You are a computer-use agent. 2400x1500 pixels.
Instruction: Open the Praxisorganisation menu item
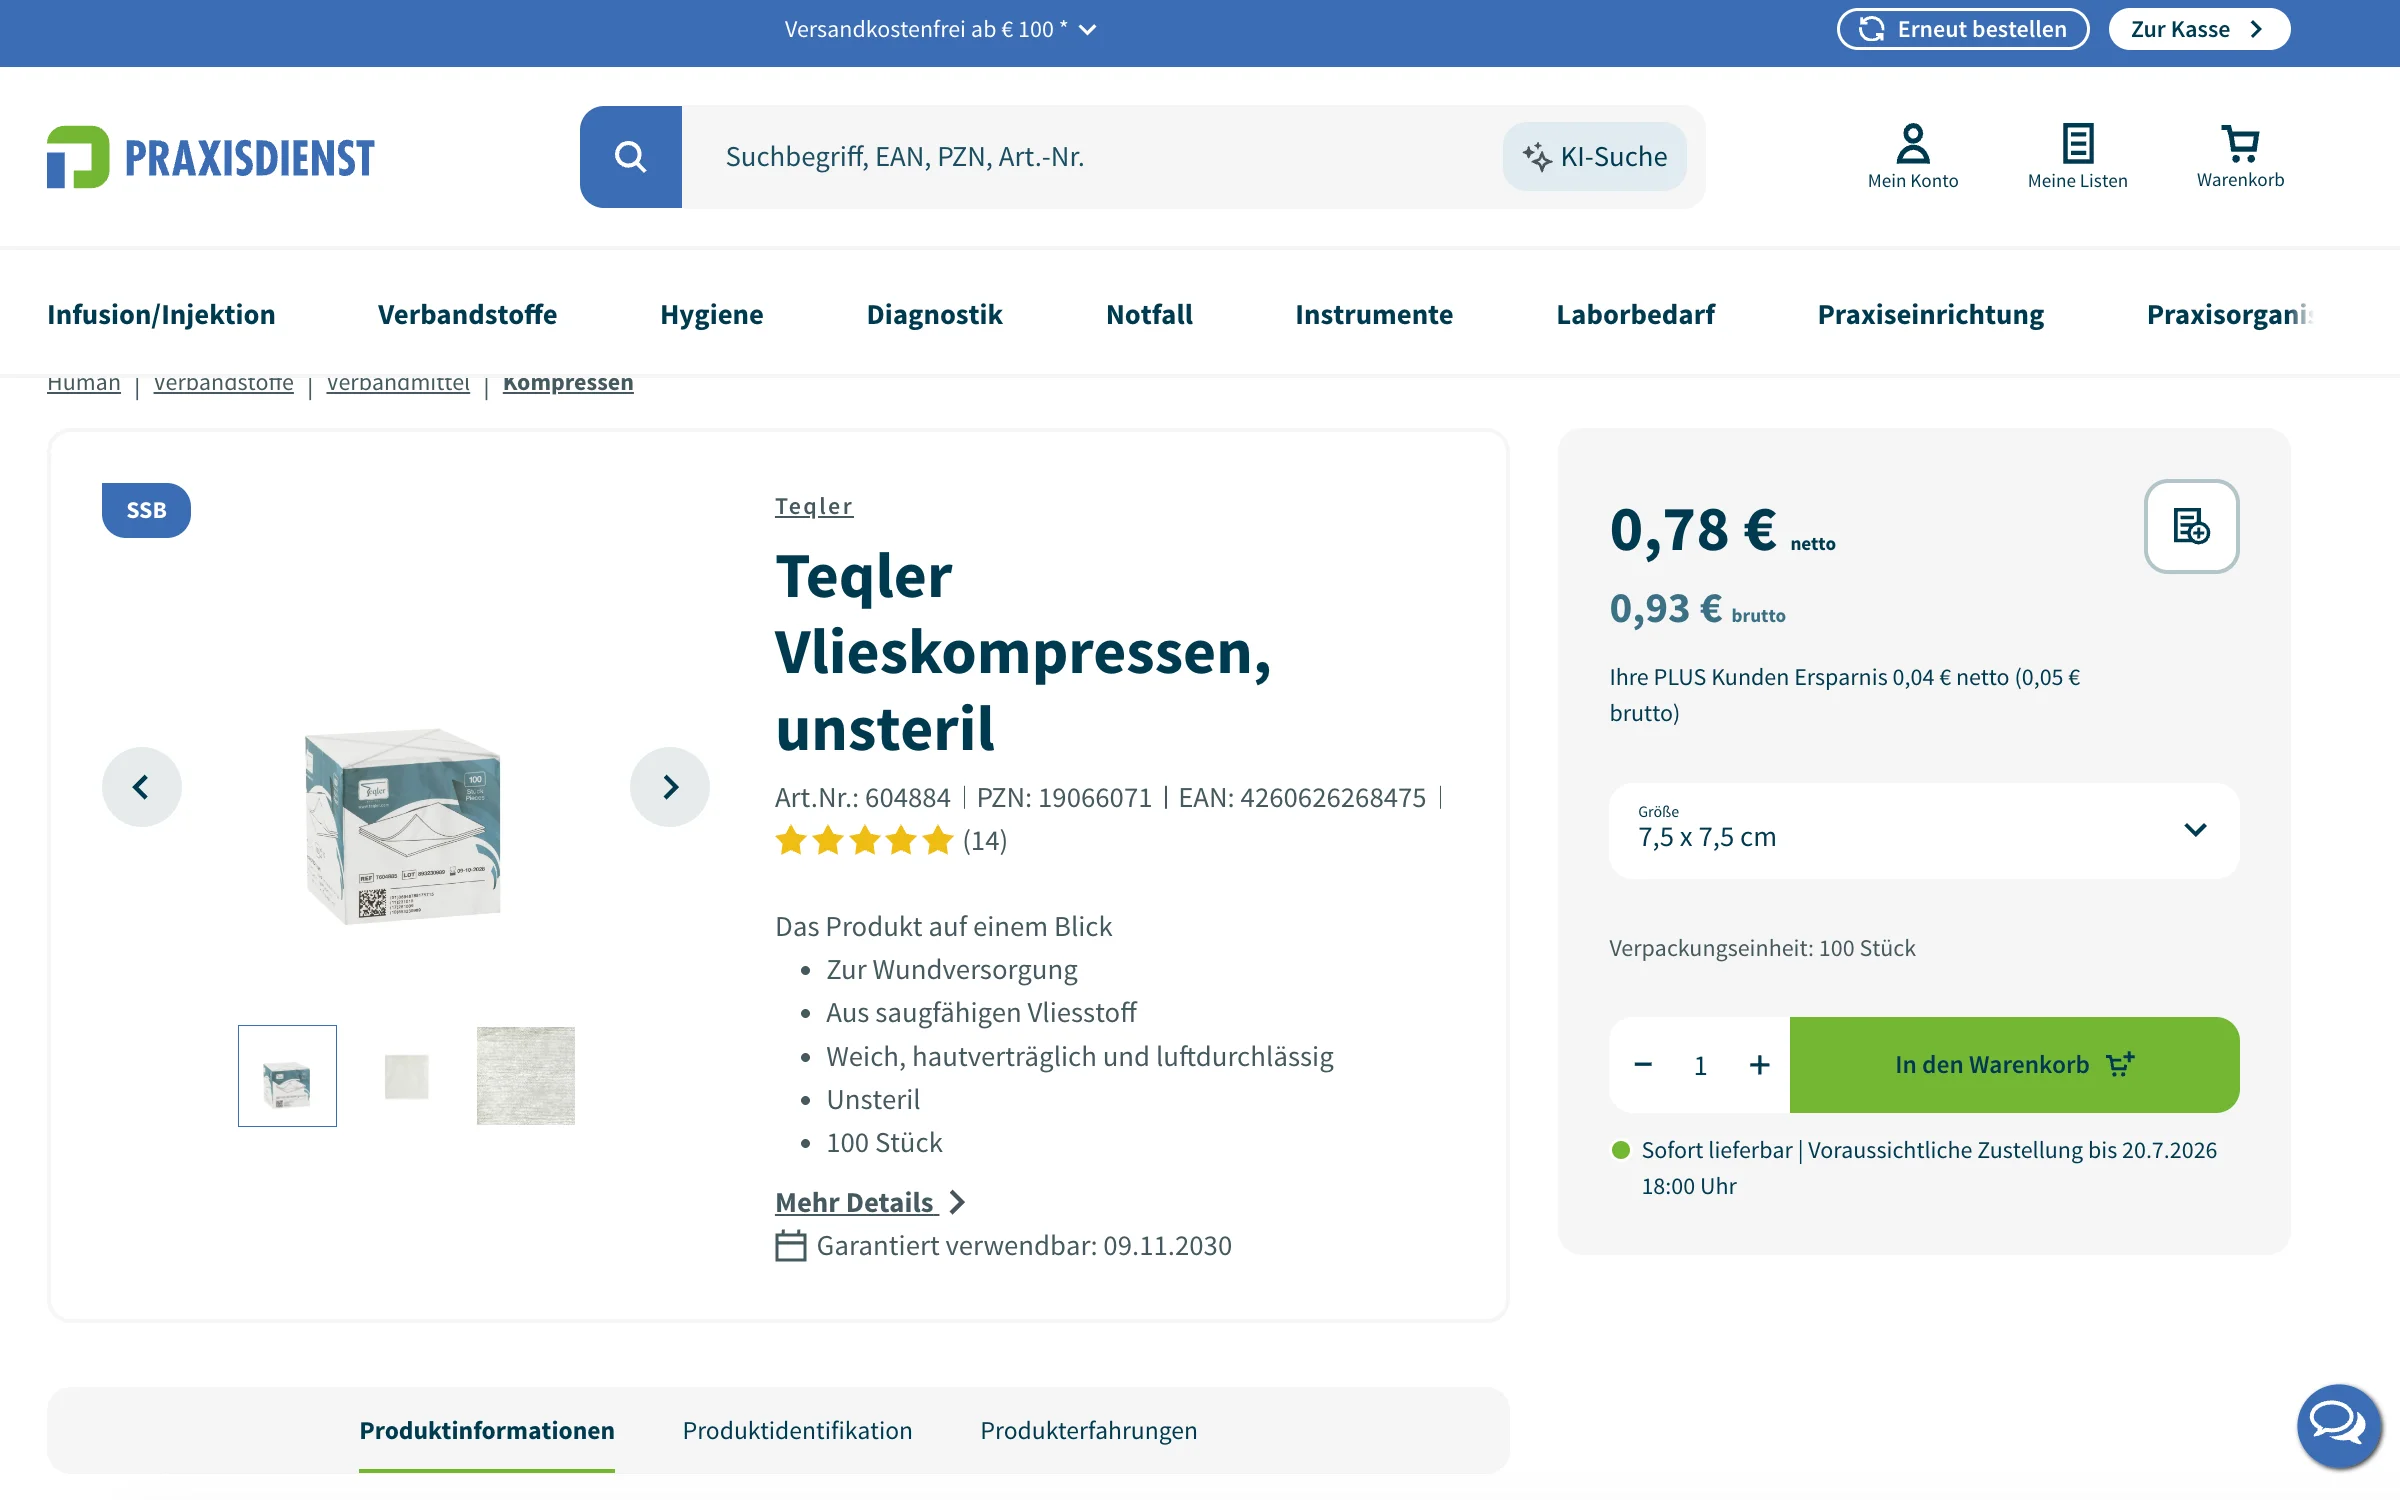coord(2230,314)
